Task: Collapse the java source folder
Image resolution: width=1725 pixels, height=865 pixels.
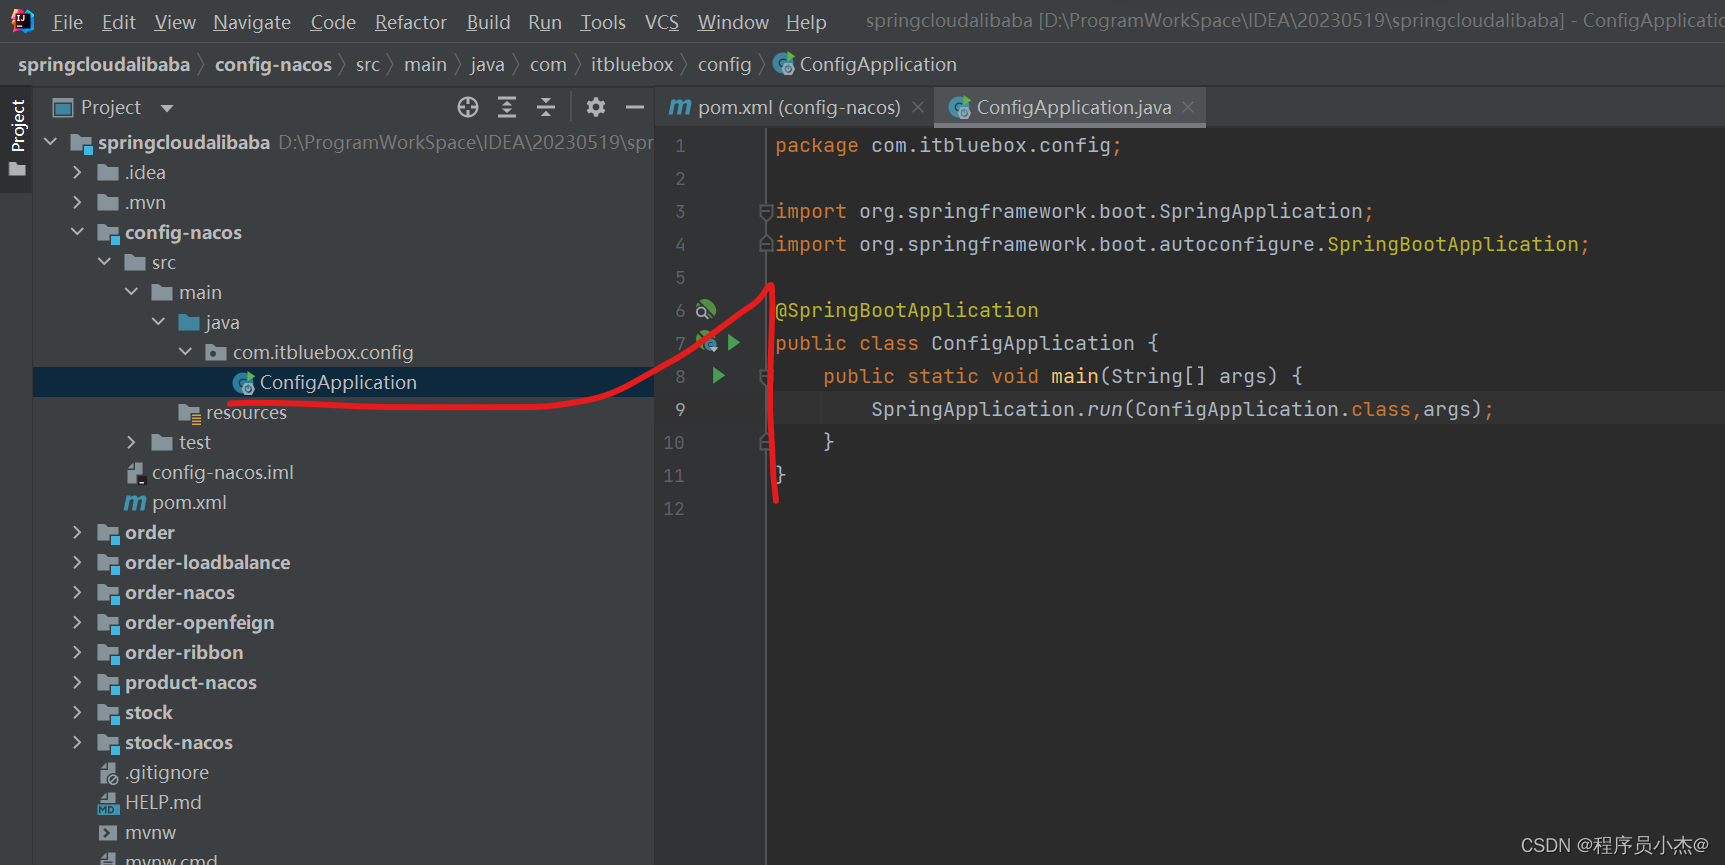Action: pyautogui.click(x=158, y=322)
